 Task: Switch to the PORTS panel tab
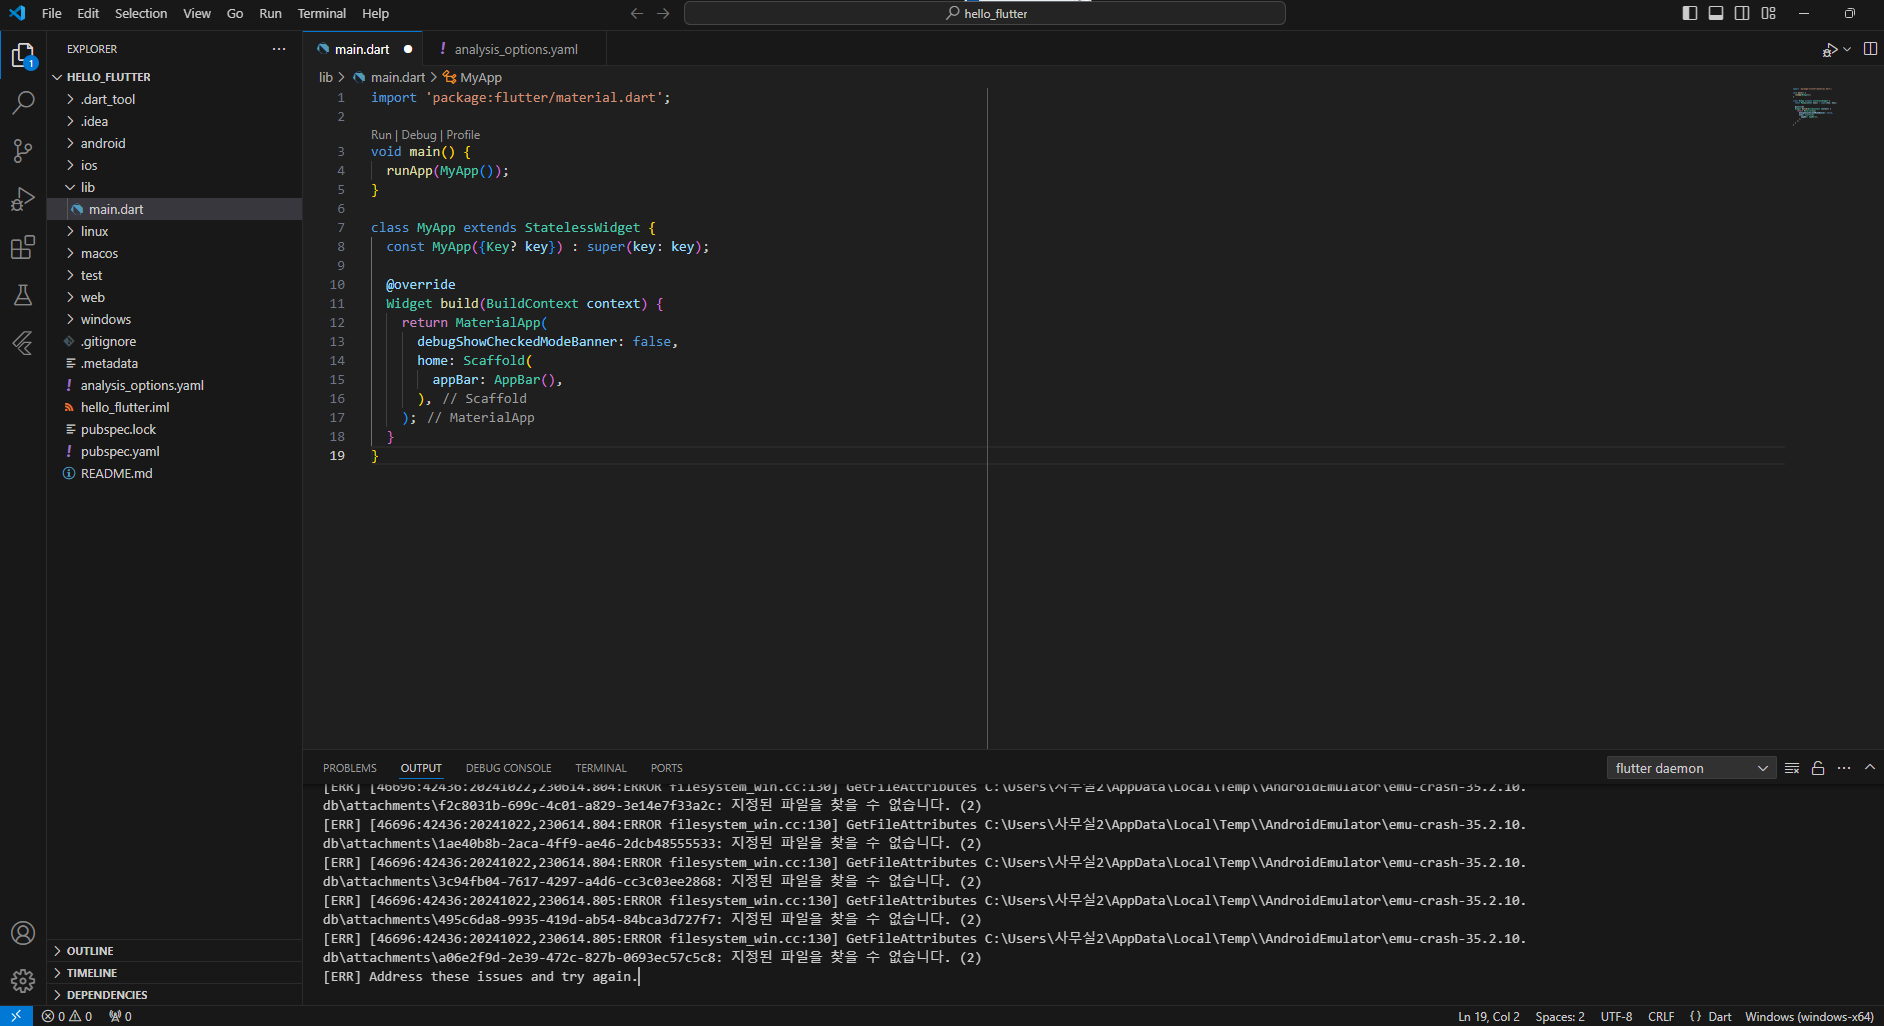(667, 768)
